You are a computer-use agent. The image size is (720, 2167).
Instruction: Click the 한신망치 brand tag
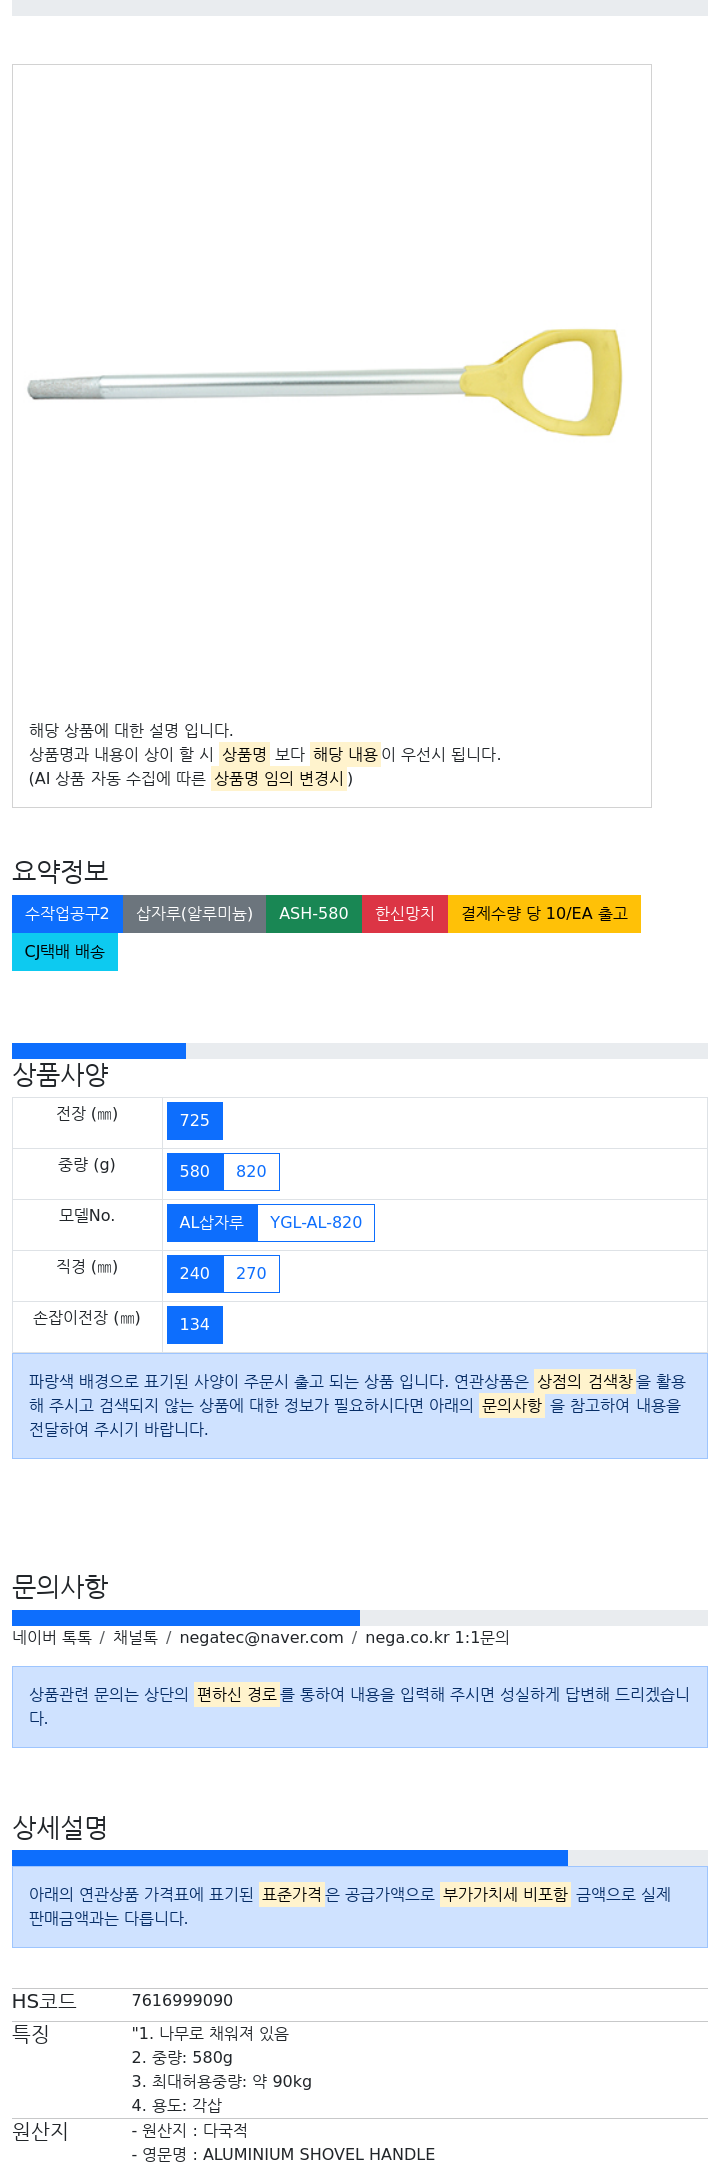click(x=405, y=914)
